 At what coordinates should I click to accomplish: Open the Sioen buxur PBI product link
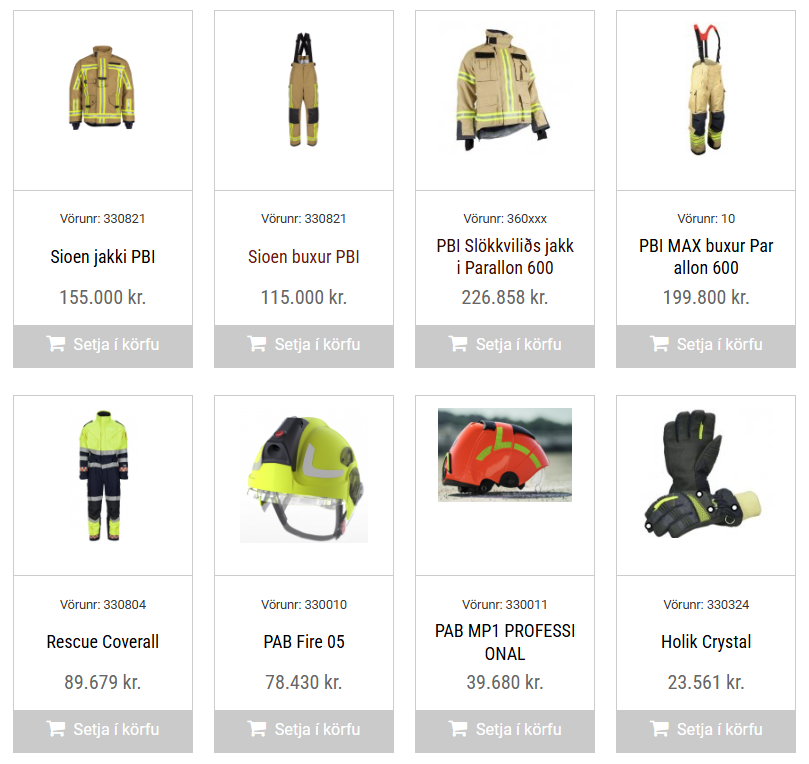pos(304,257)
